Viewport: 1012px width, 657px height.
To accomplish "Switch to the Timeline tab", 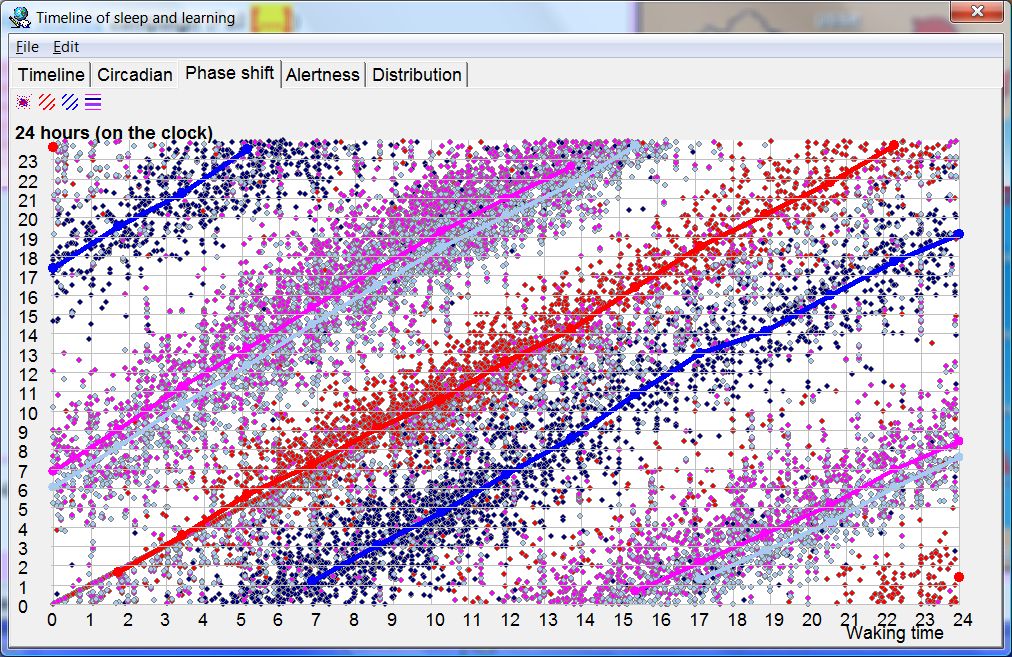I will click(x=51, y=75).
